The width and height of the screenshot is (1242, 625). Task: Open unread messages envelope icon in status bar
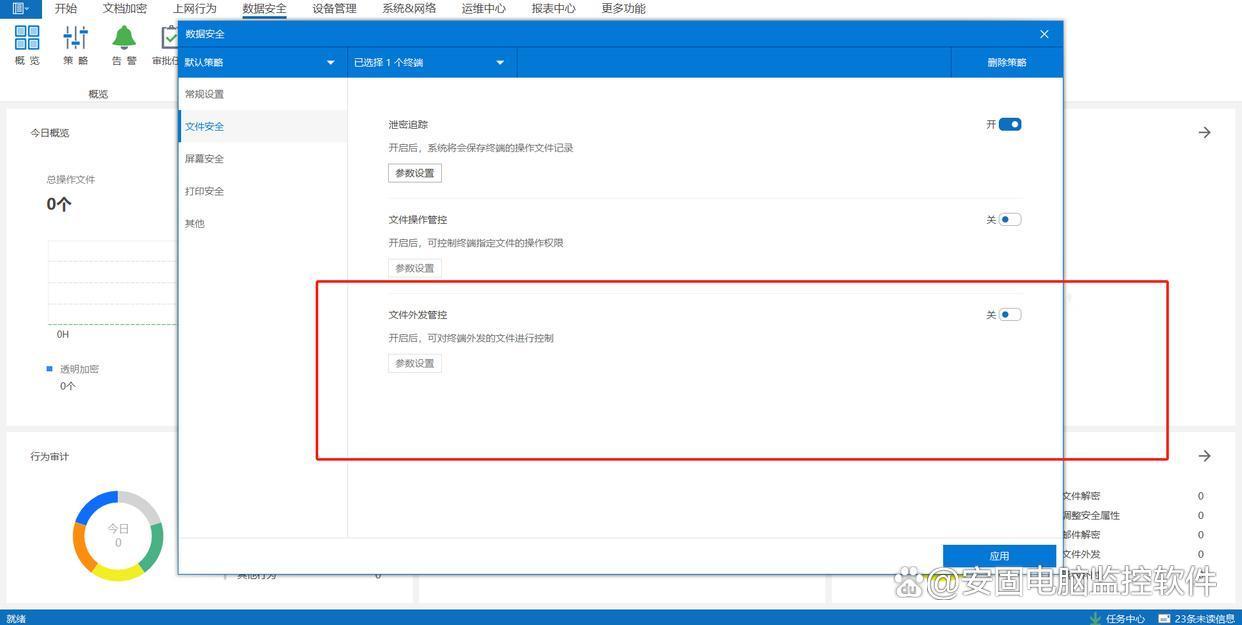pos(1164,618)
